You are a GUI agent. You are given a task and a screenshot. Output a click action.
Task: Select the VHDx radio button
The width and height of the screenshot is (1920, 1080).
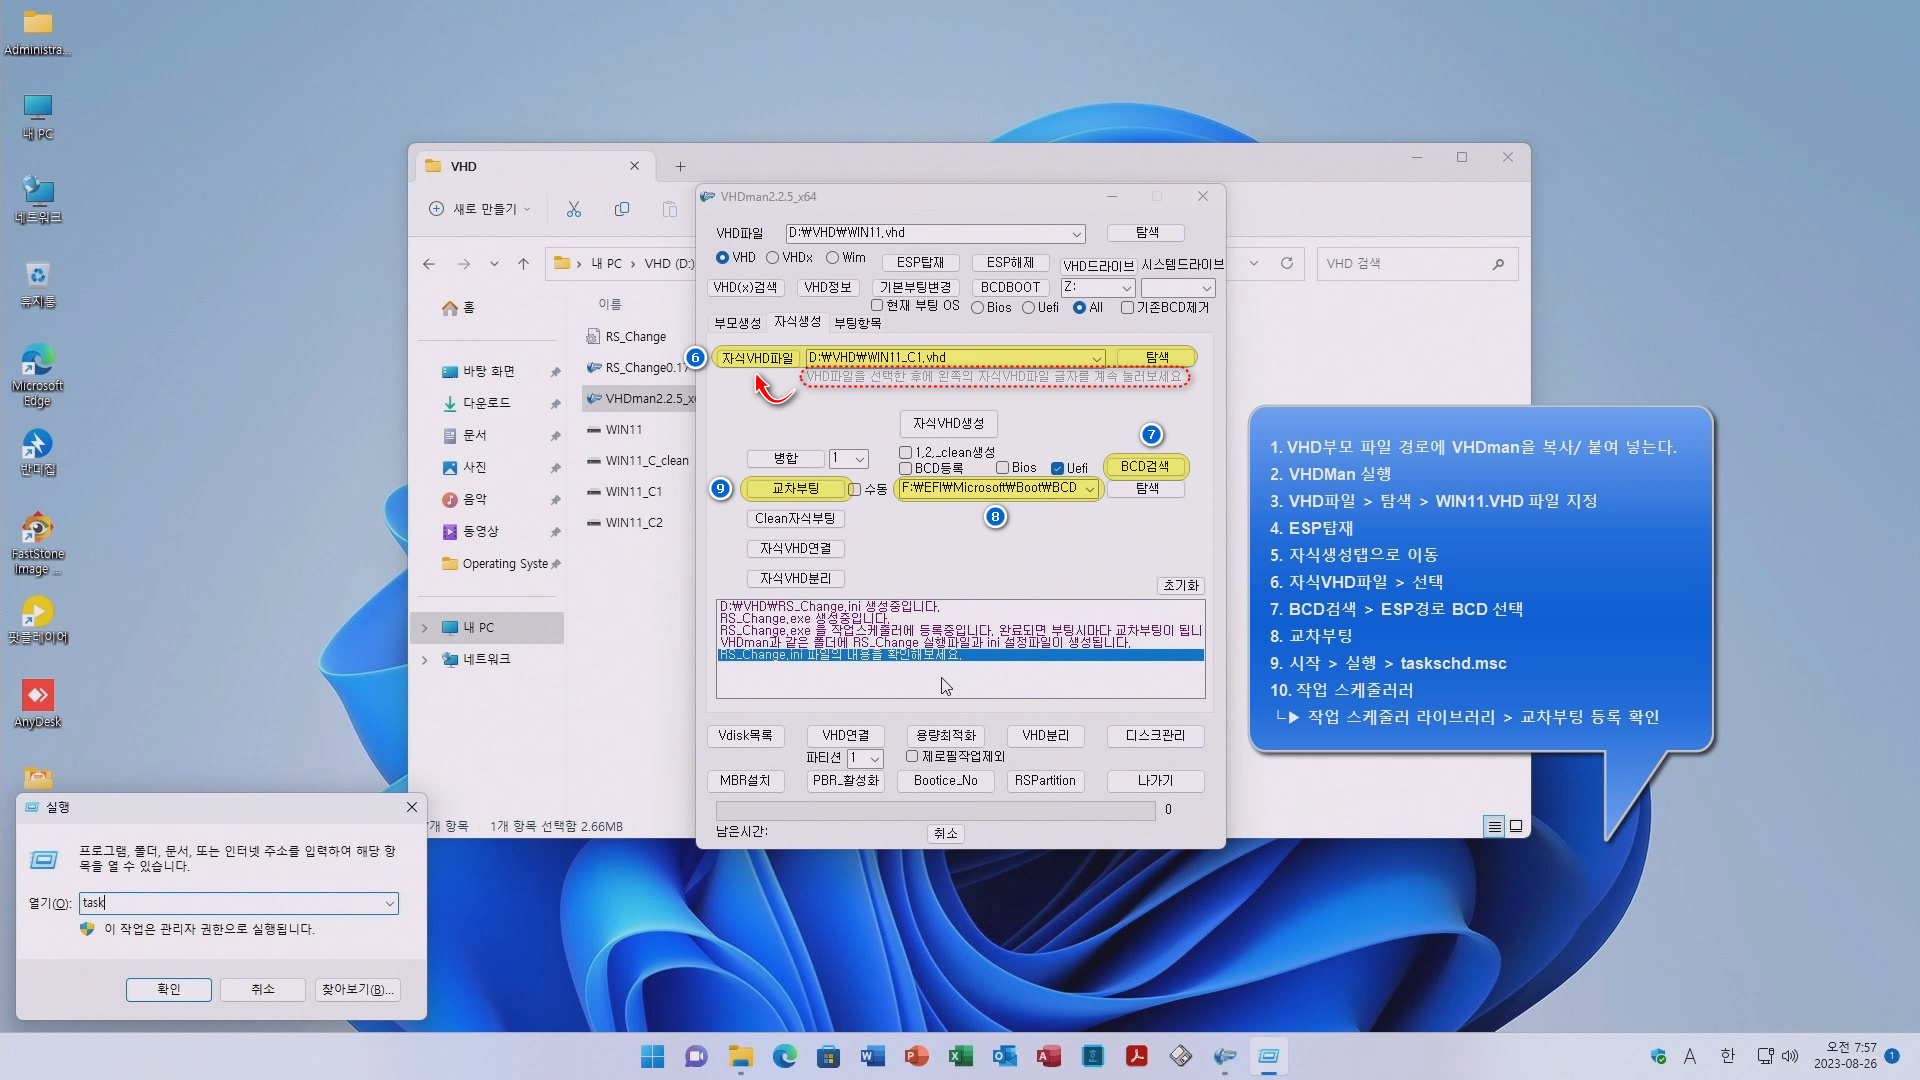[773, 258]
